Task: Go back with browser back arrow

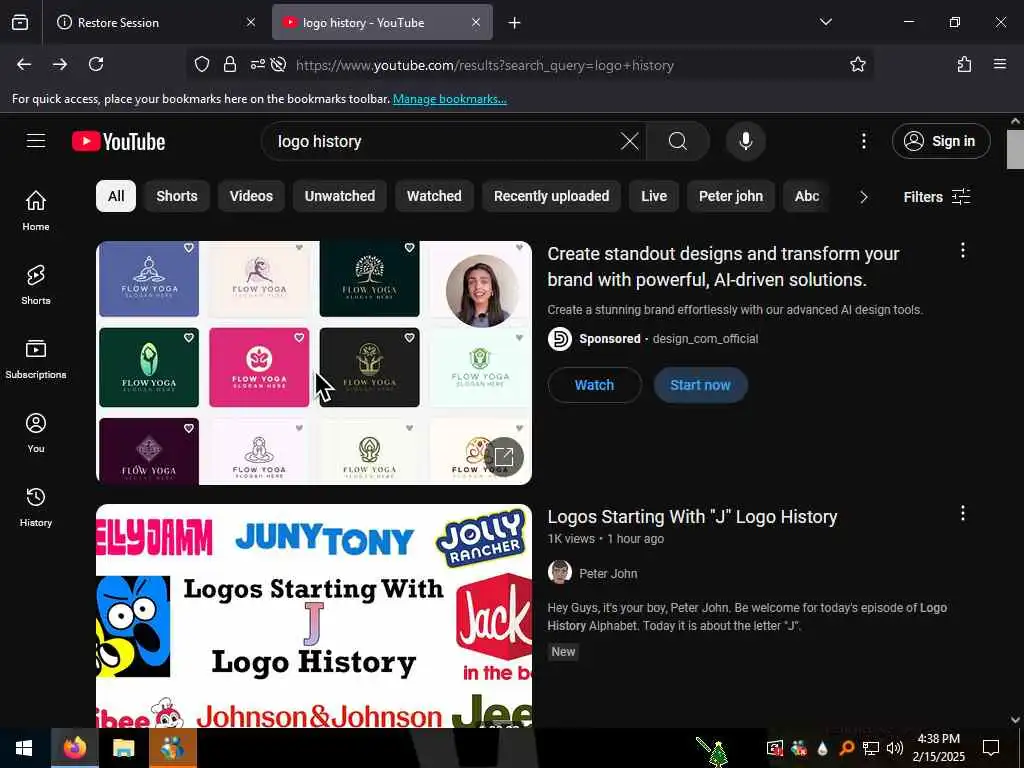Action: (x=24, y=64)
